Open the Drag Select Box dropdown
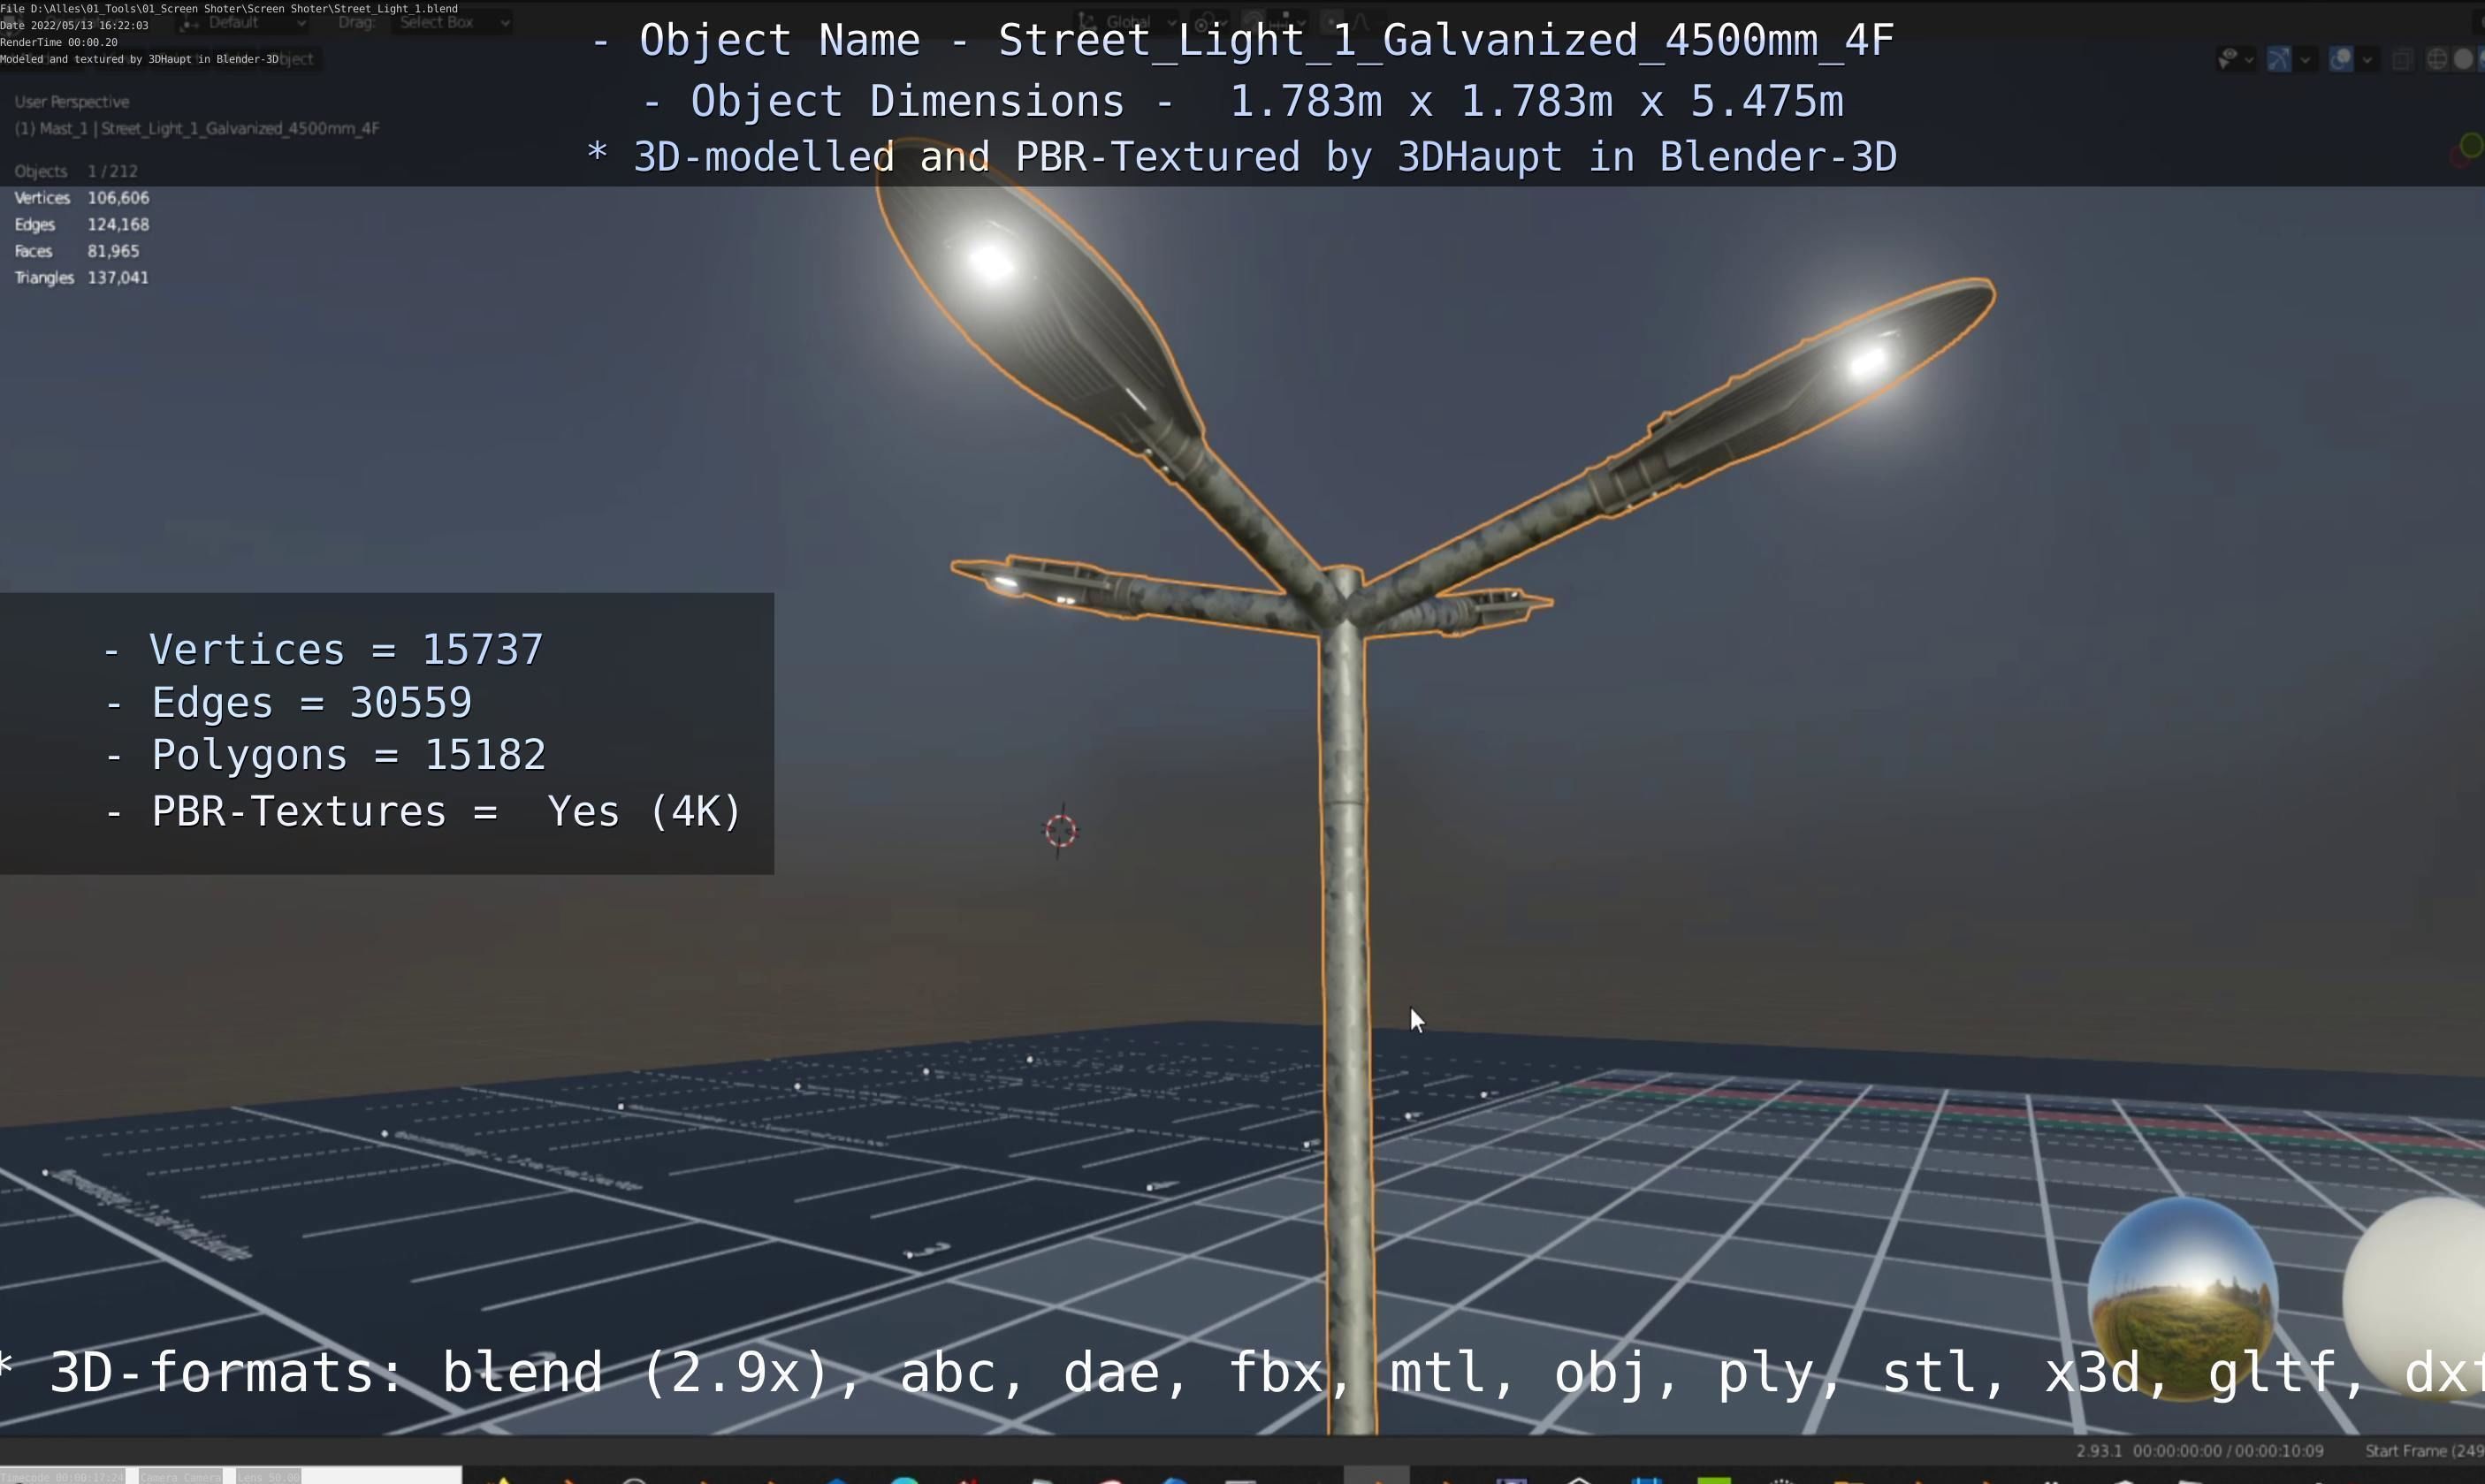This screenshot has height=1484, width=2485. pyautogui.click(x=452, y=22)
